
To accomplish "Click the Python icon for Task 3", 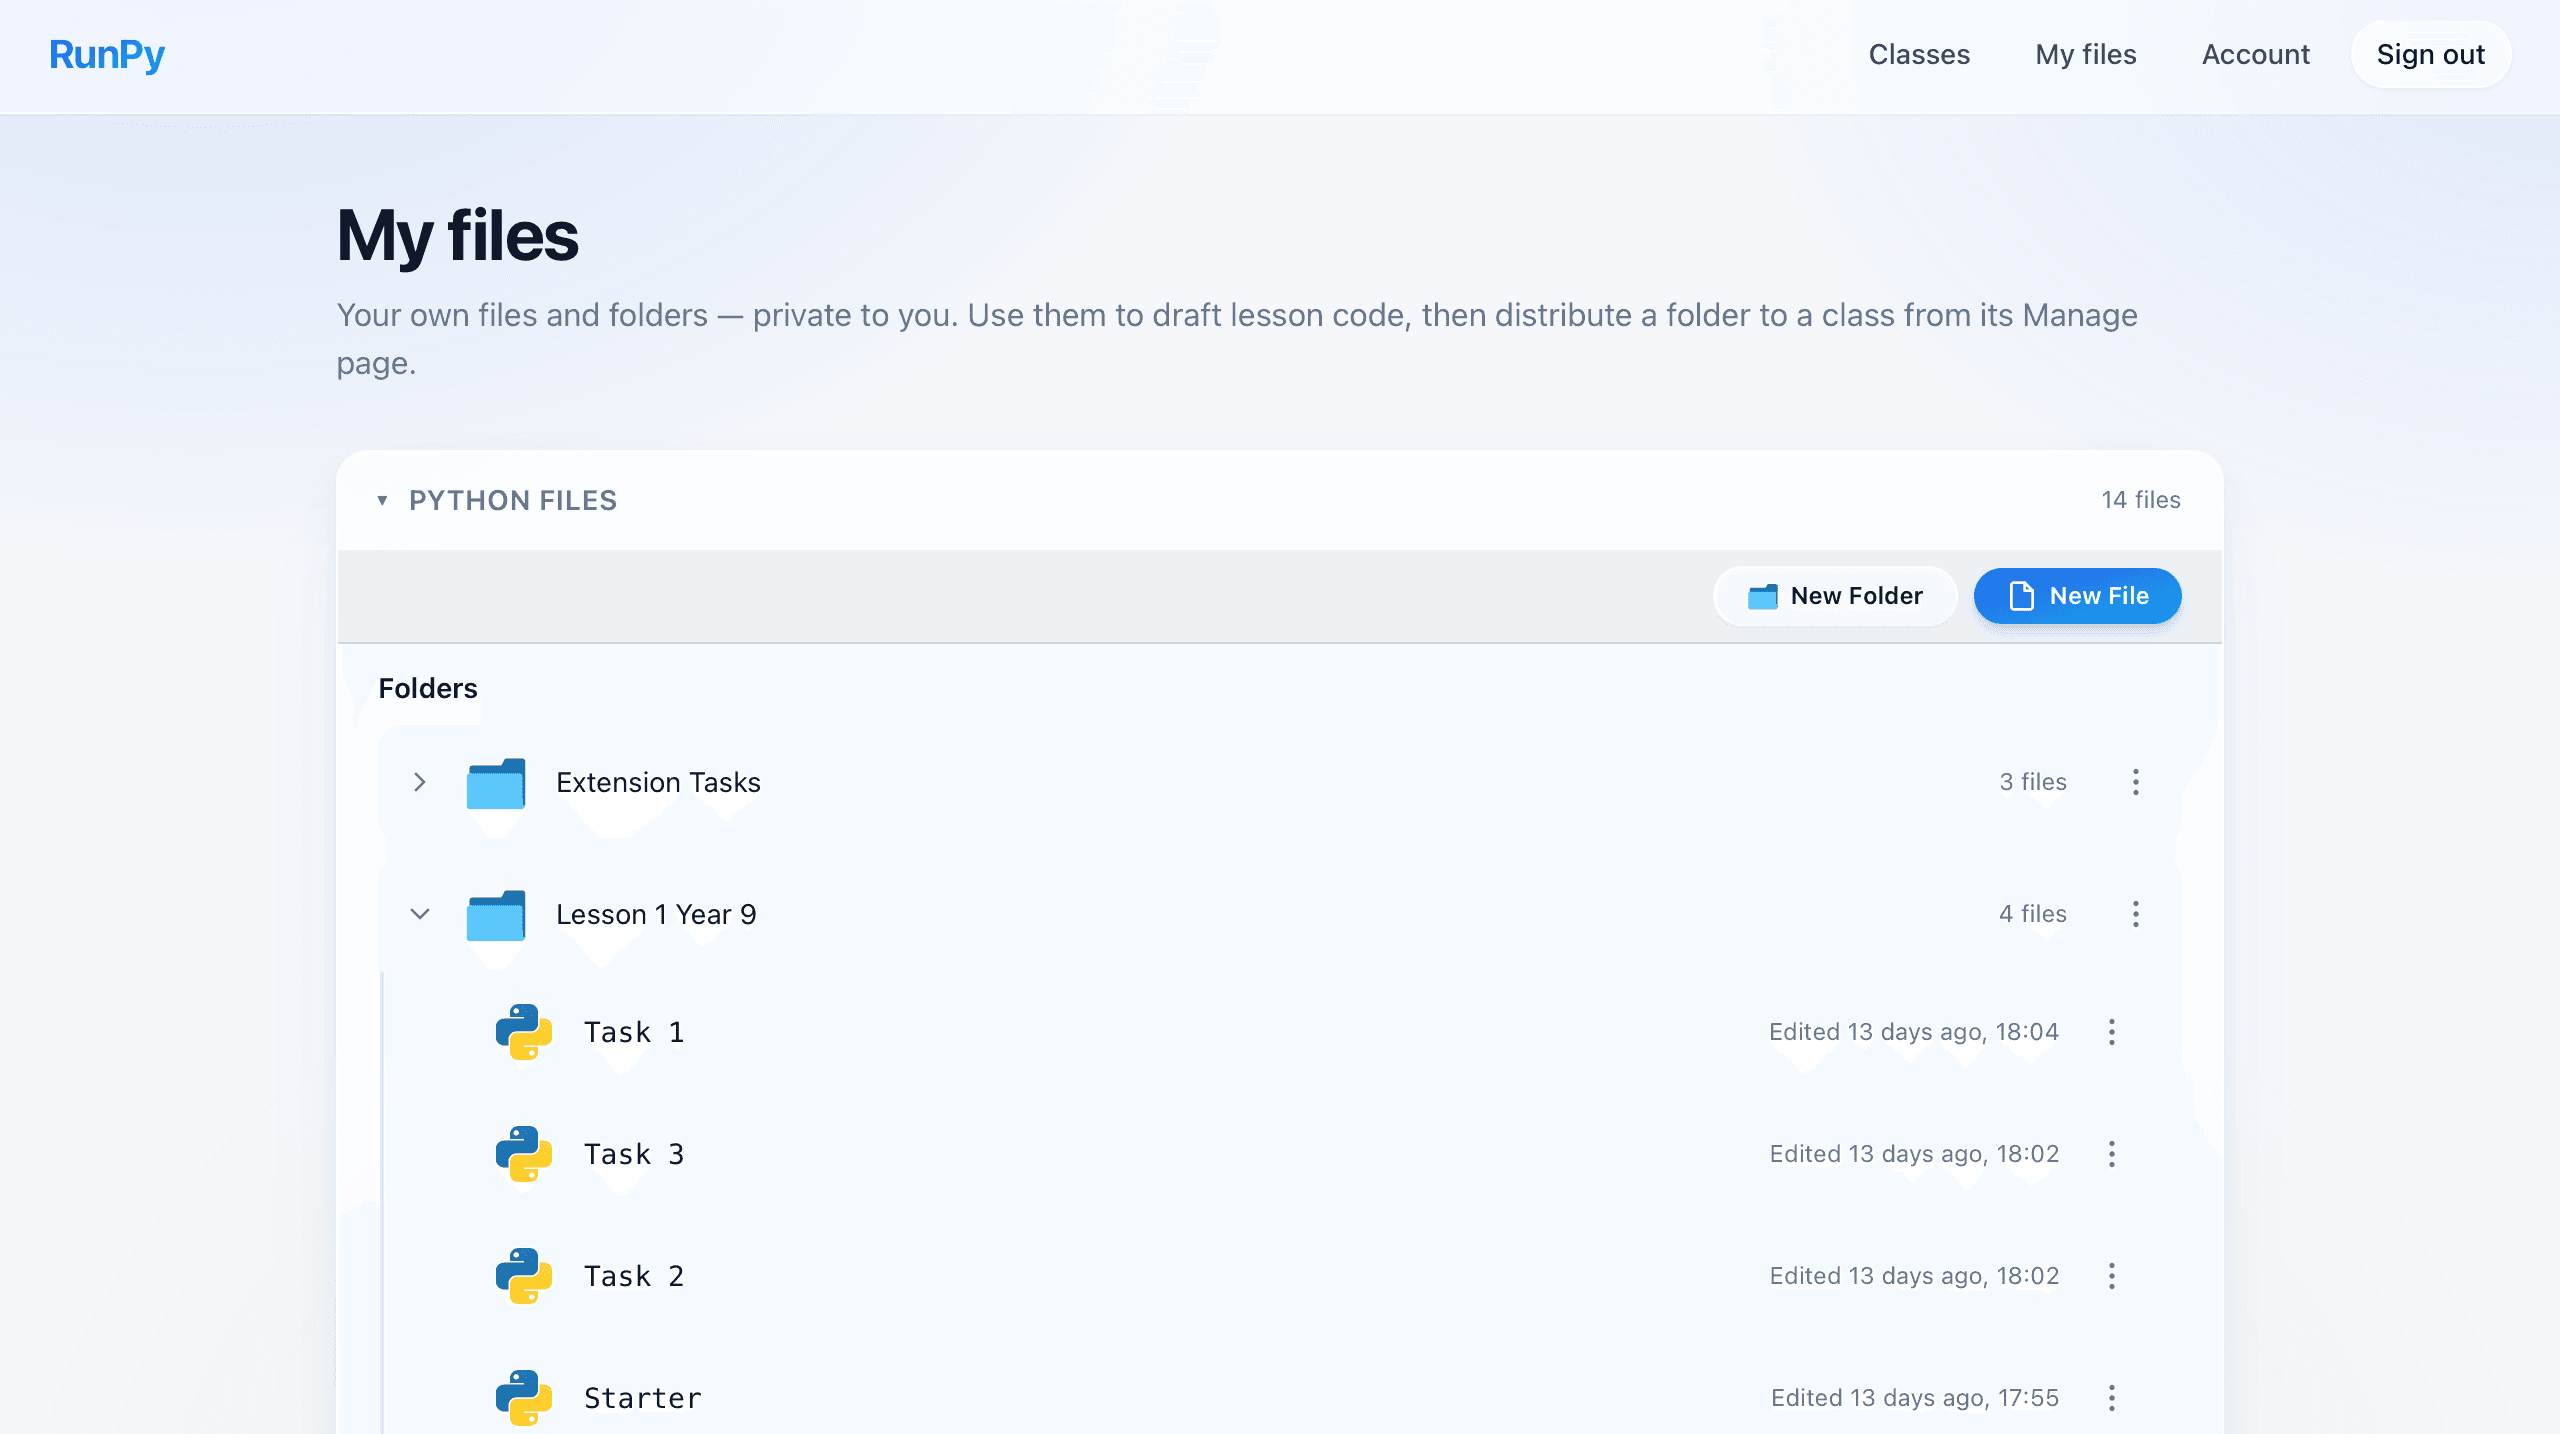I will click(524, 1154).
